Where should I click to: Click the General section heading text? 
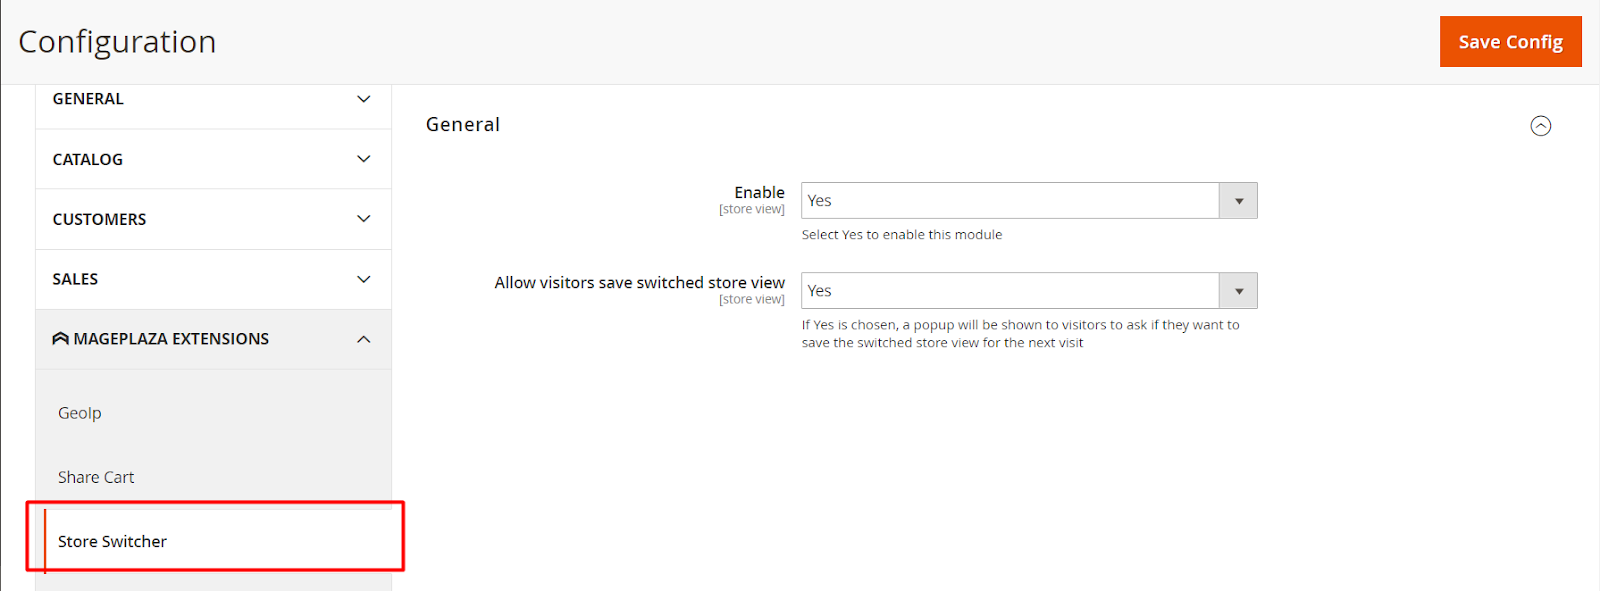tap(463, 125)
